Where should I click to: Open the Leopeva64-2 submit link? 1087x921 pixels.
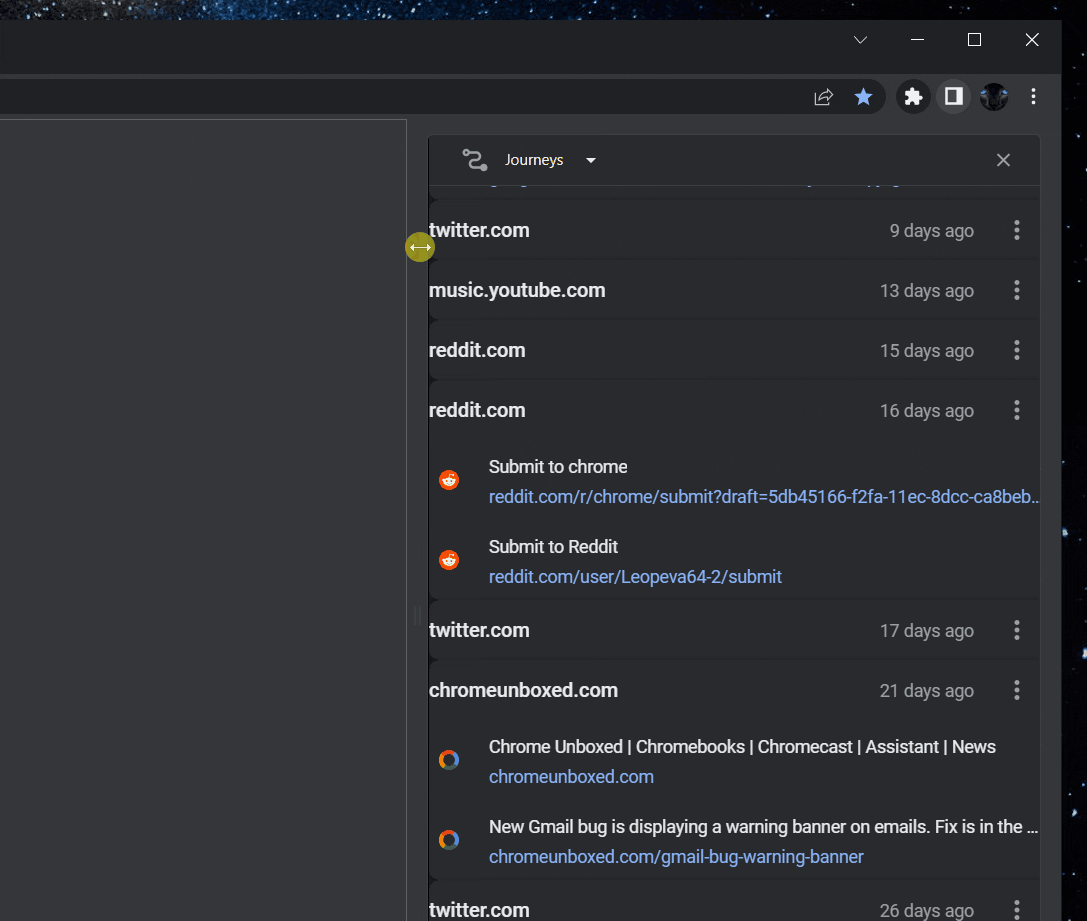coord(635,576)
